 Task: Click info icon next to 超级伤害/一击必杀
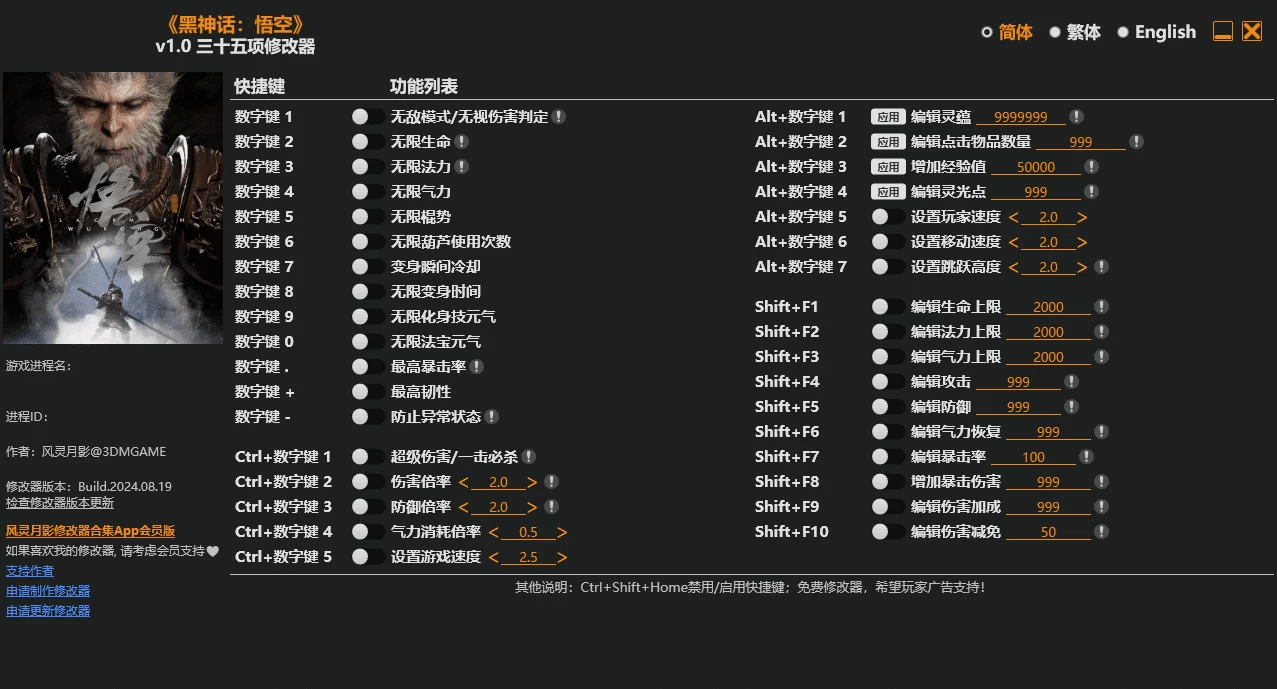528,457
